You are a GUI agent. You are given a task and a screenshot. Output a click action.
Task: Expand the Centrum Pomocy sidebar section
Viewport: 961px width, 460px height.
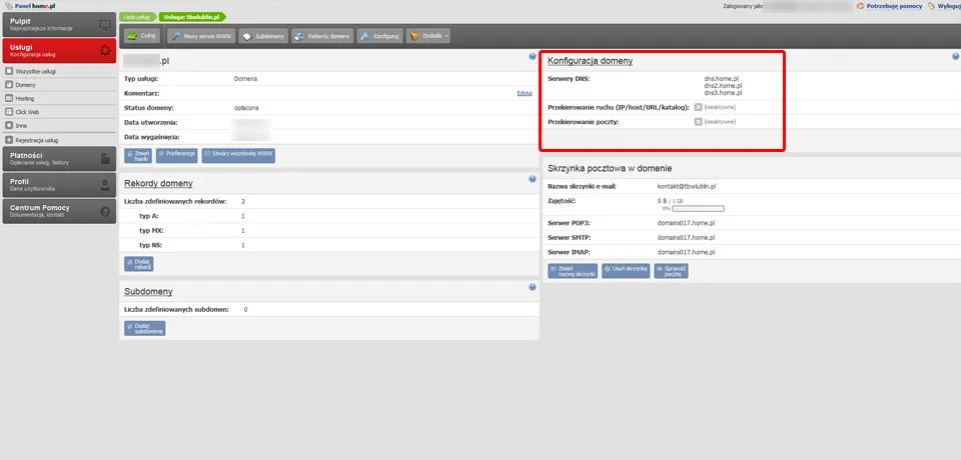57,210
